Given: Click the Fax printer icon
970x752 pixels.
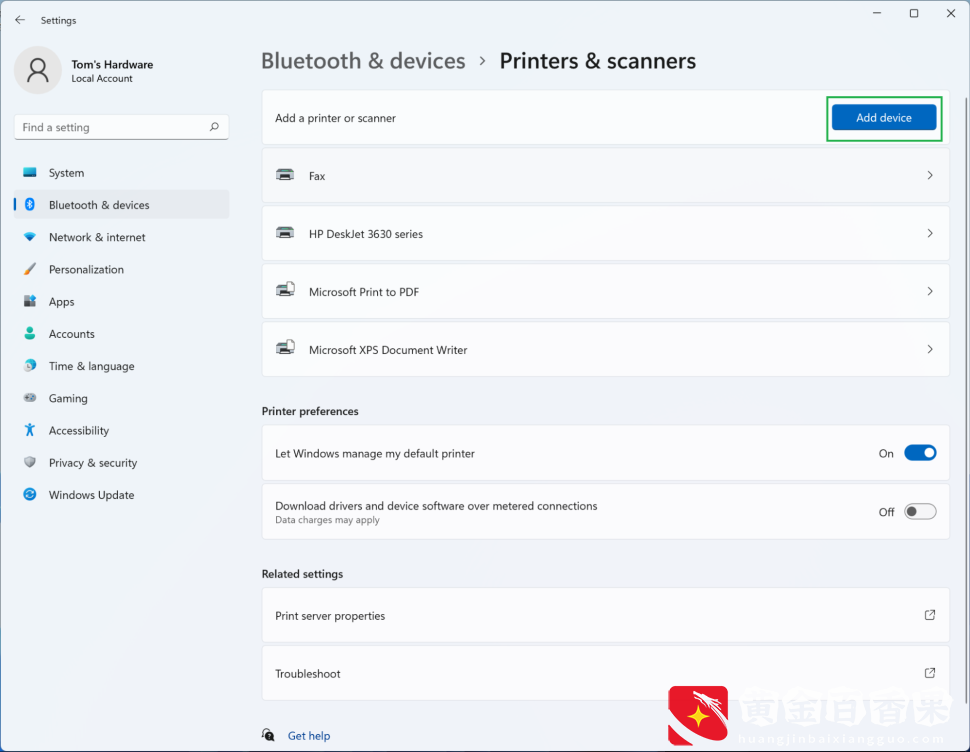Looking at the screenshot, I should 285,175.
